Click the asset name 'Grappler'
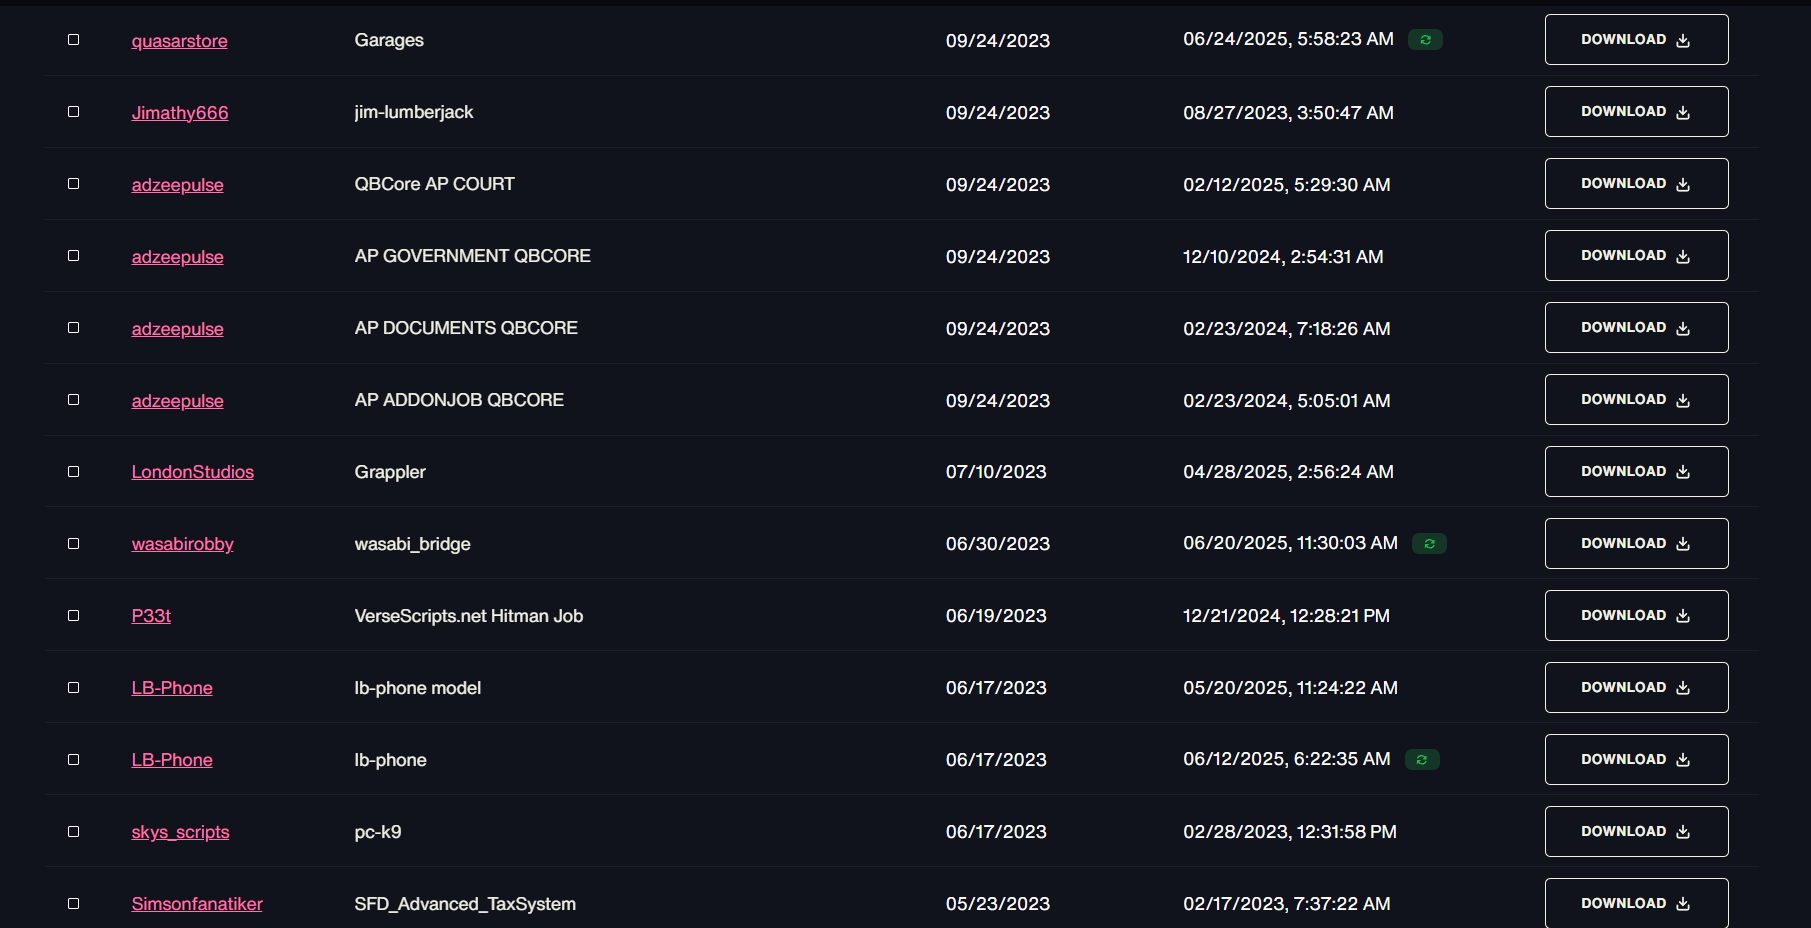This screenshot has width=1811, height=928. click(390, 472)
